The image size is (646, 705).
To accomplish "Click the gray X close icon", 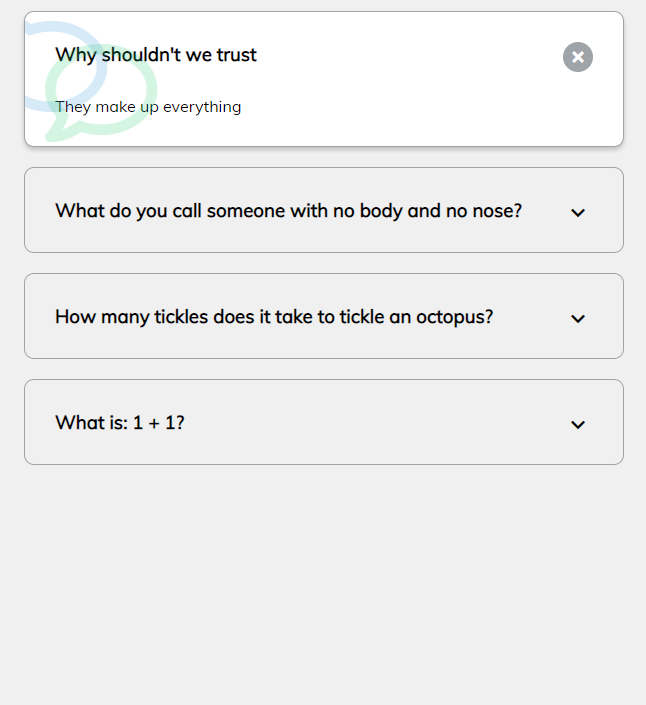I will [x=578, y=57].
